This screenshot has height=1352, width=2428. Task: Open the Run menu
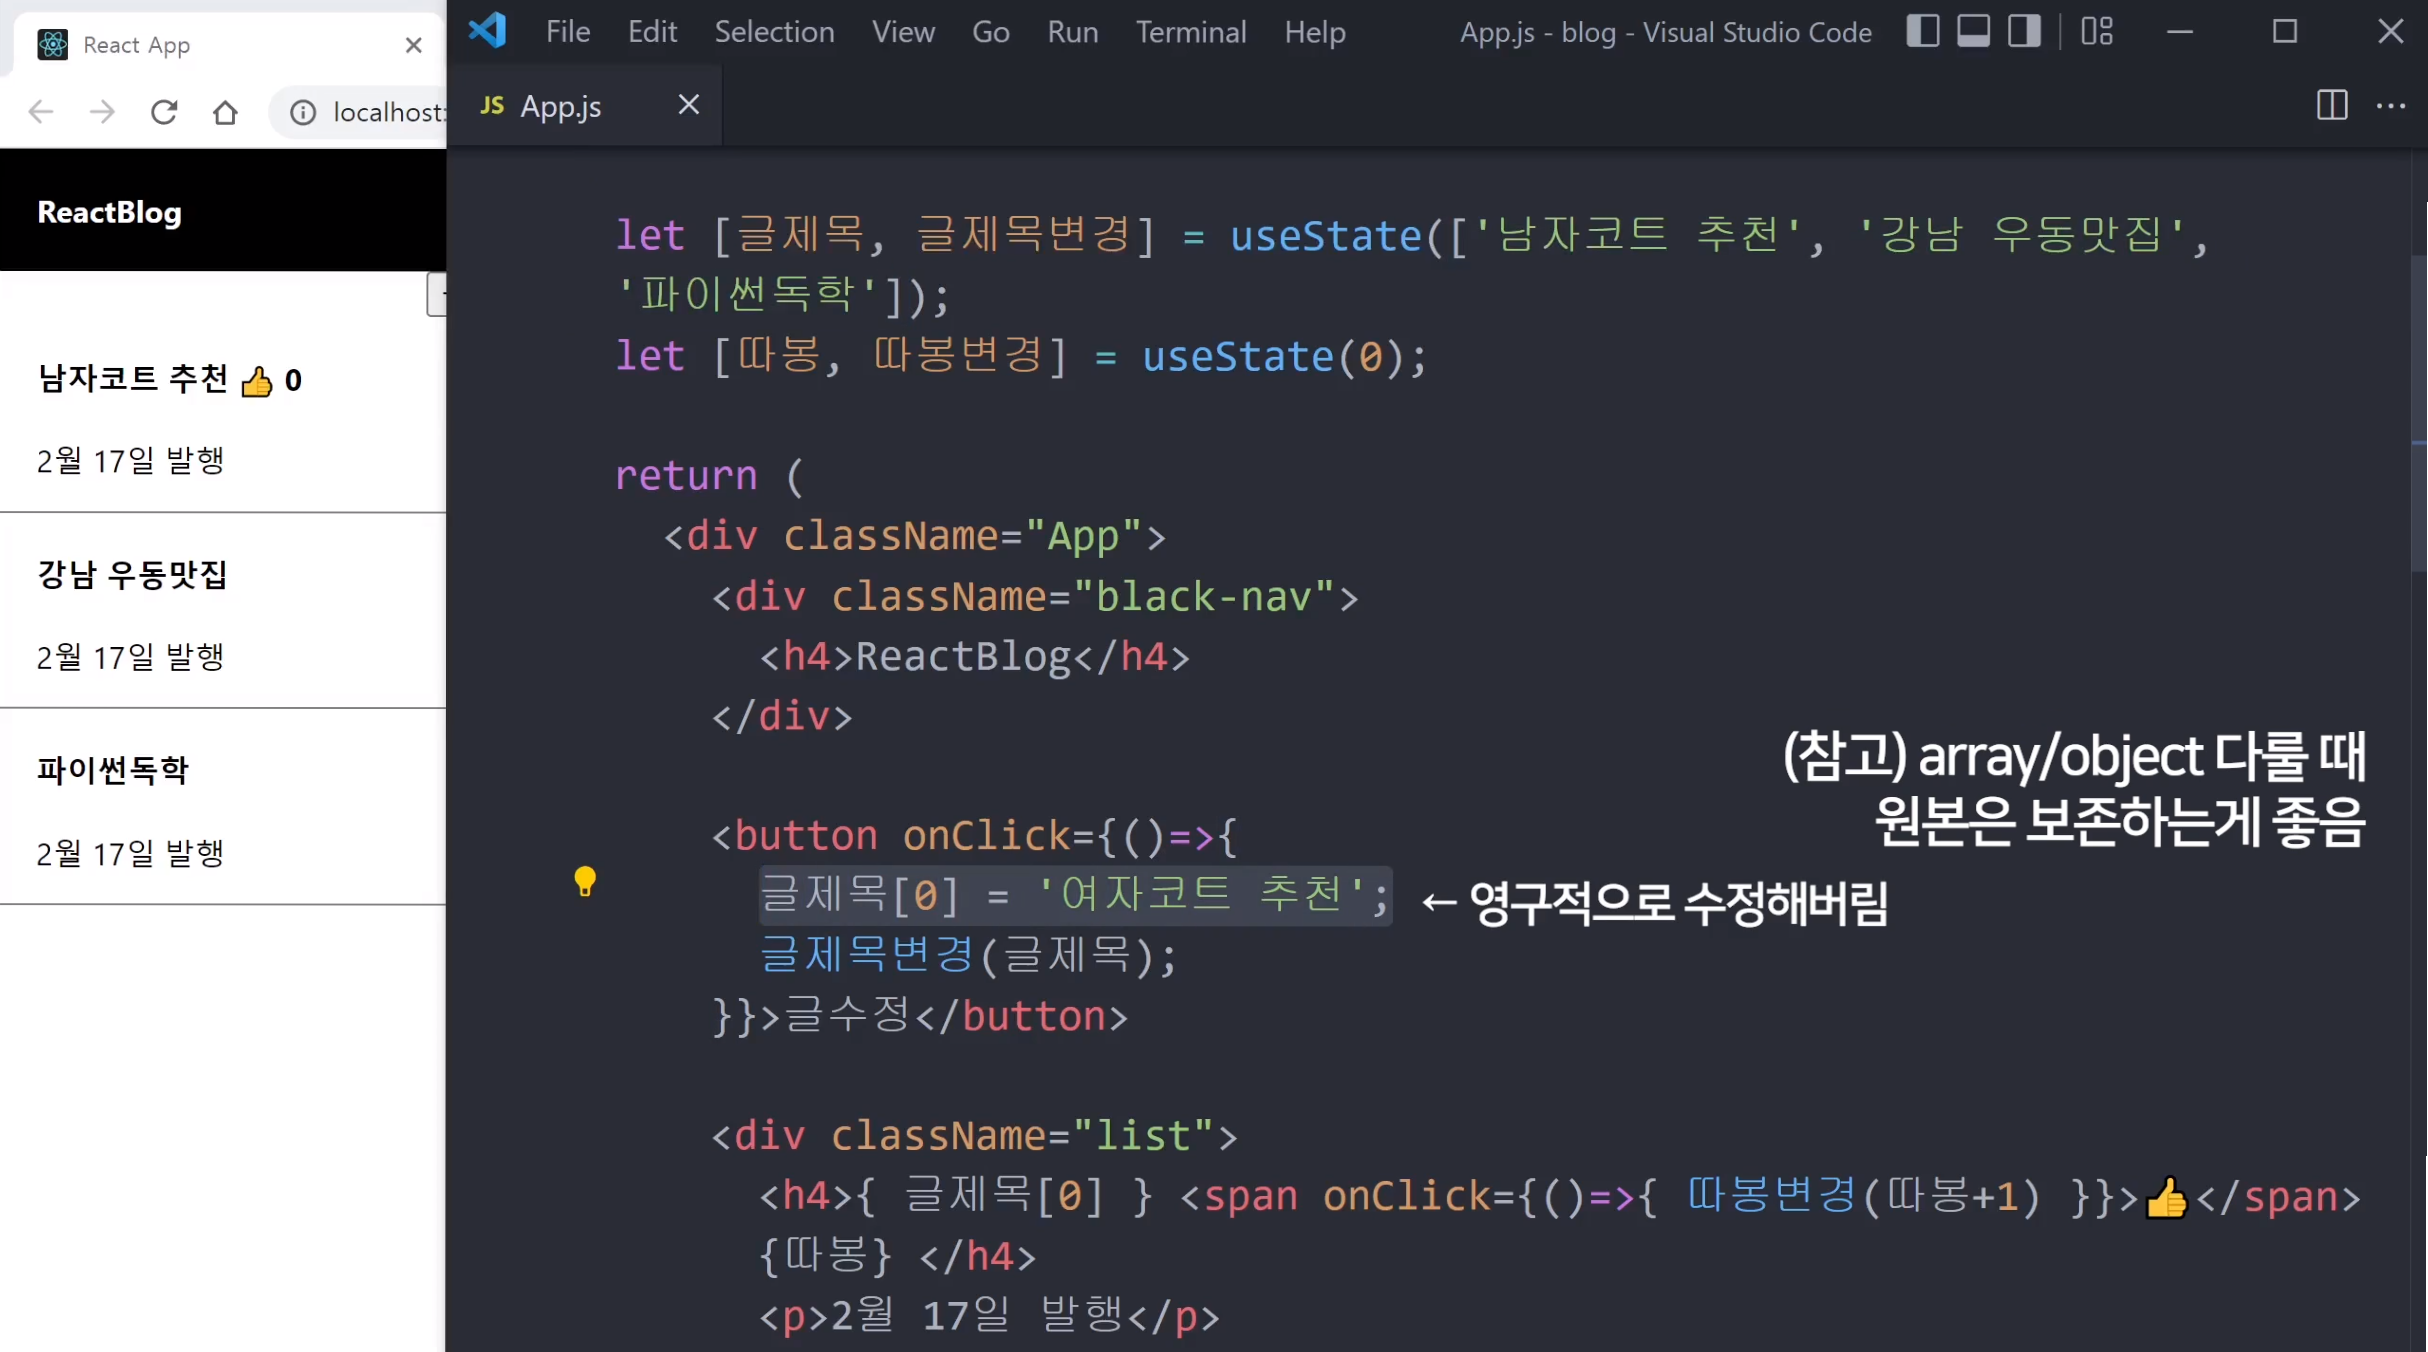1072,32
